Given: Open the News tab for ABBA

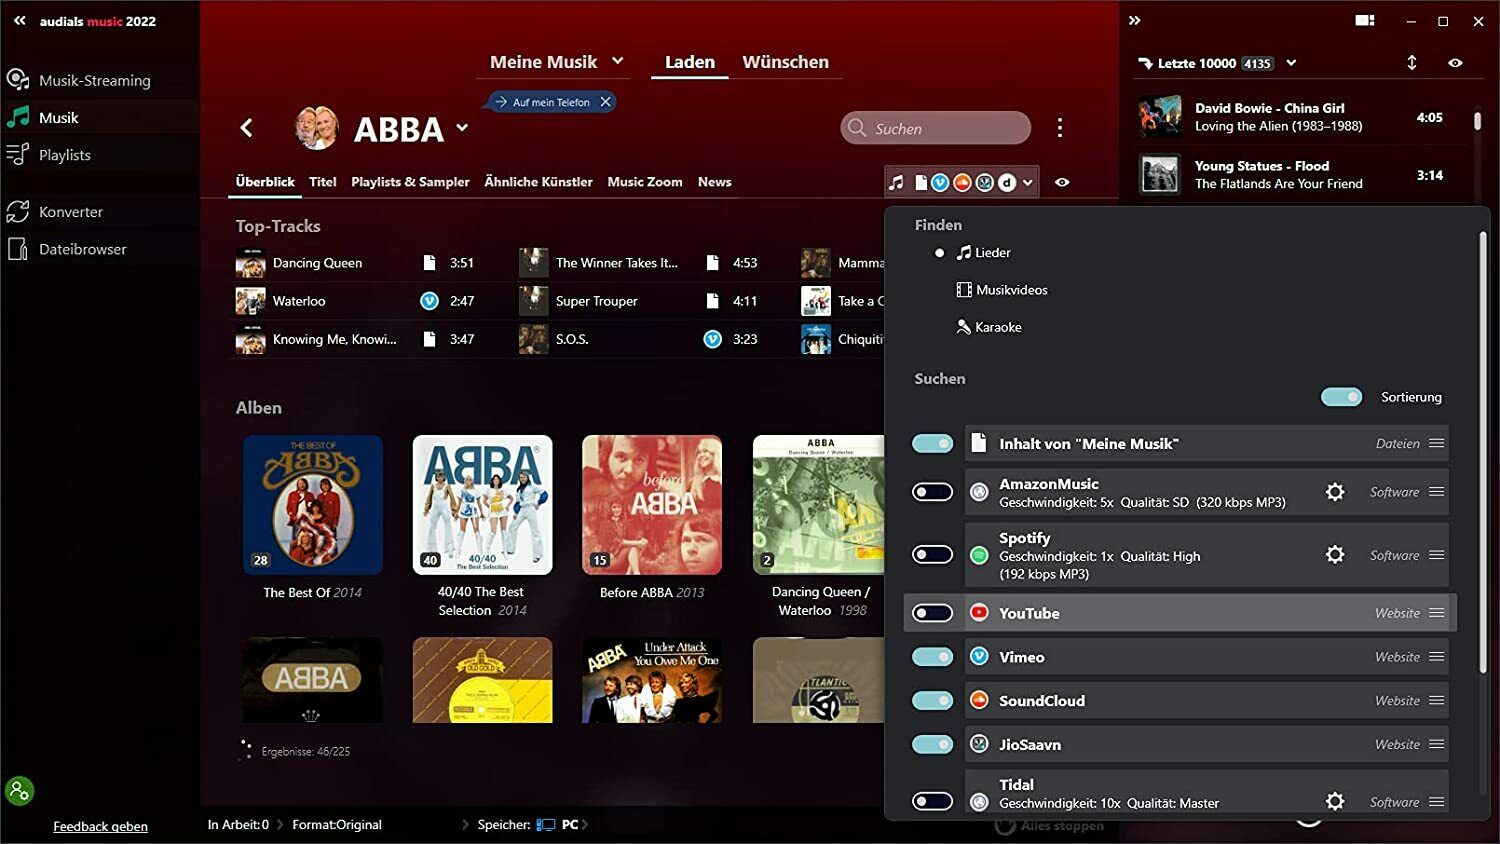Looking at the screenshot, I should point(714,182).
